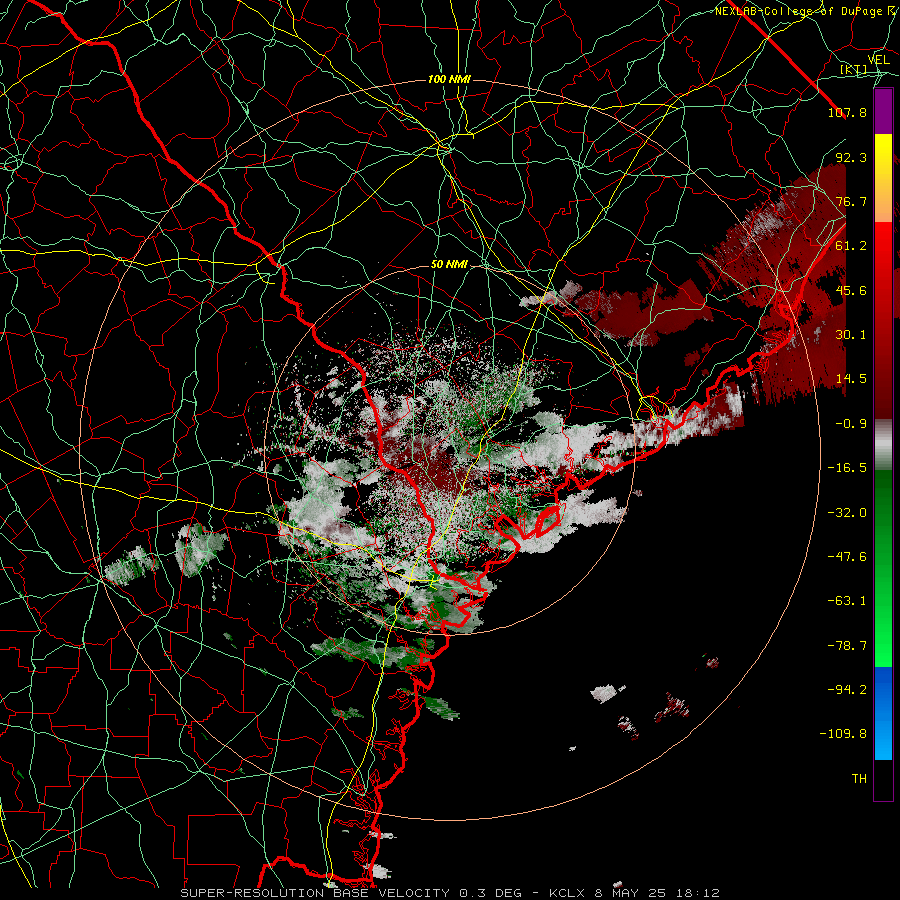
Task: Click the -47.6 legend value
Action: 847,557
